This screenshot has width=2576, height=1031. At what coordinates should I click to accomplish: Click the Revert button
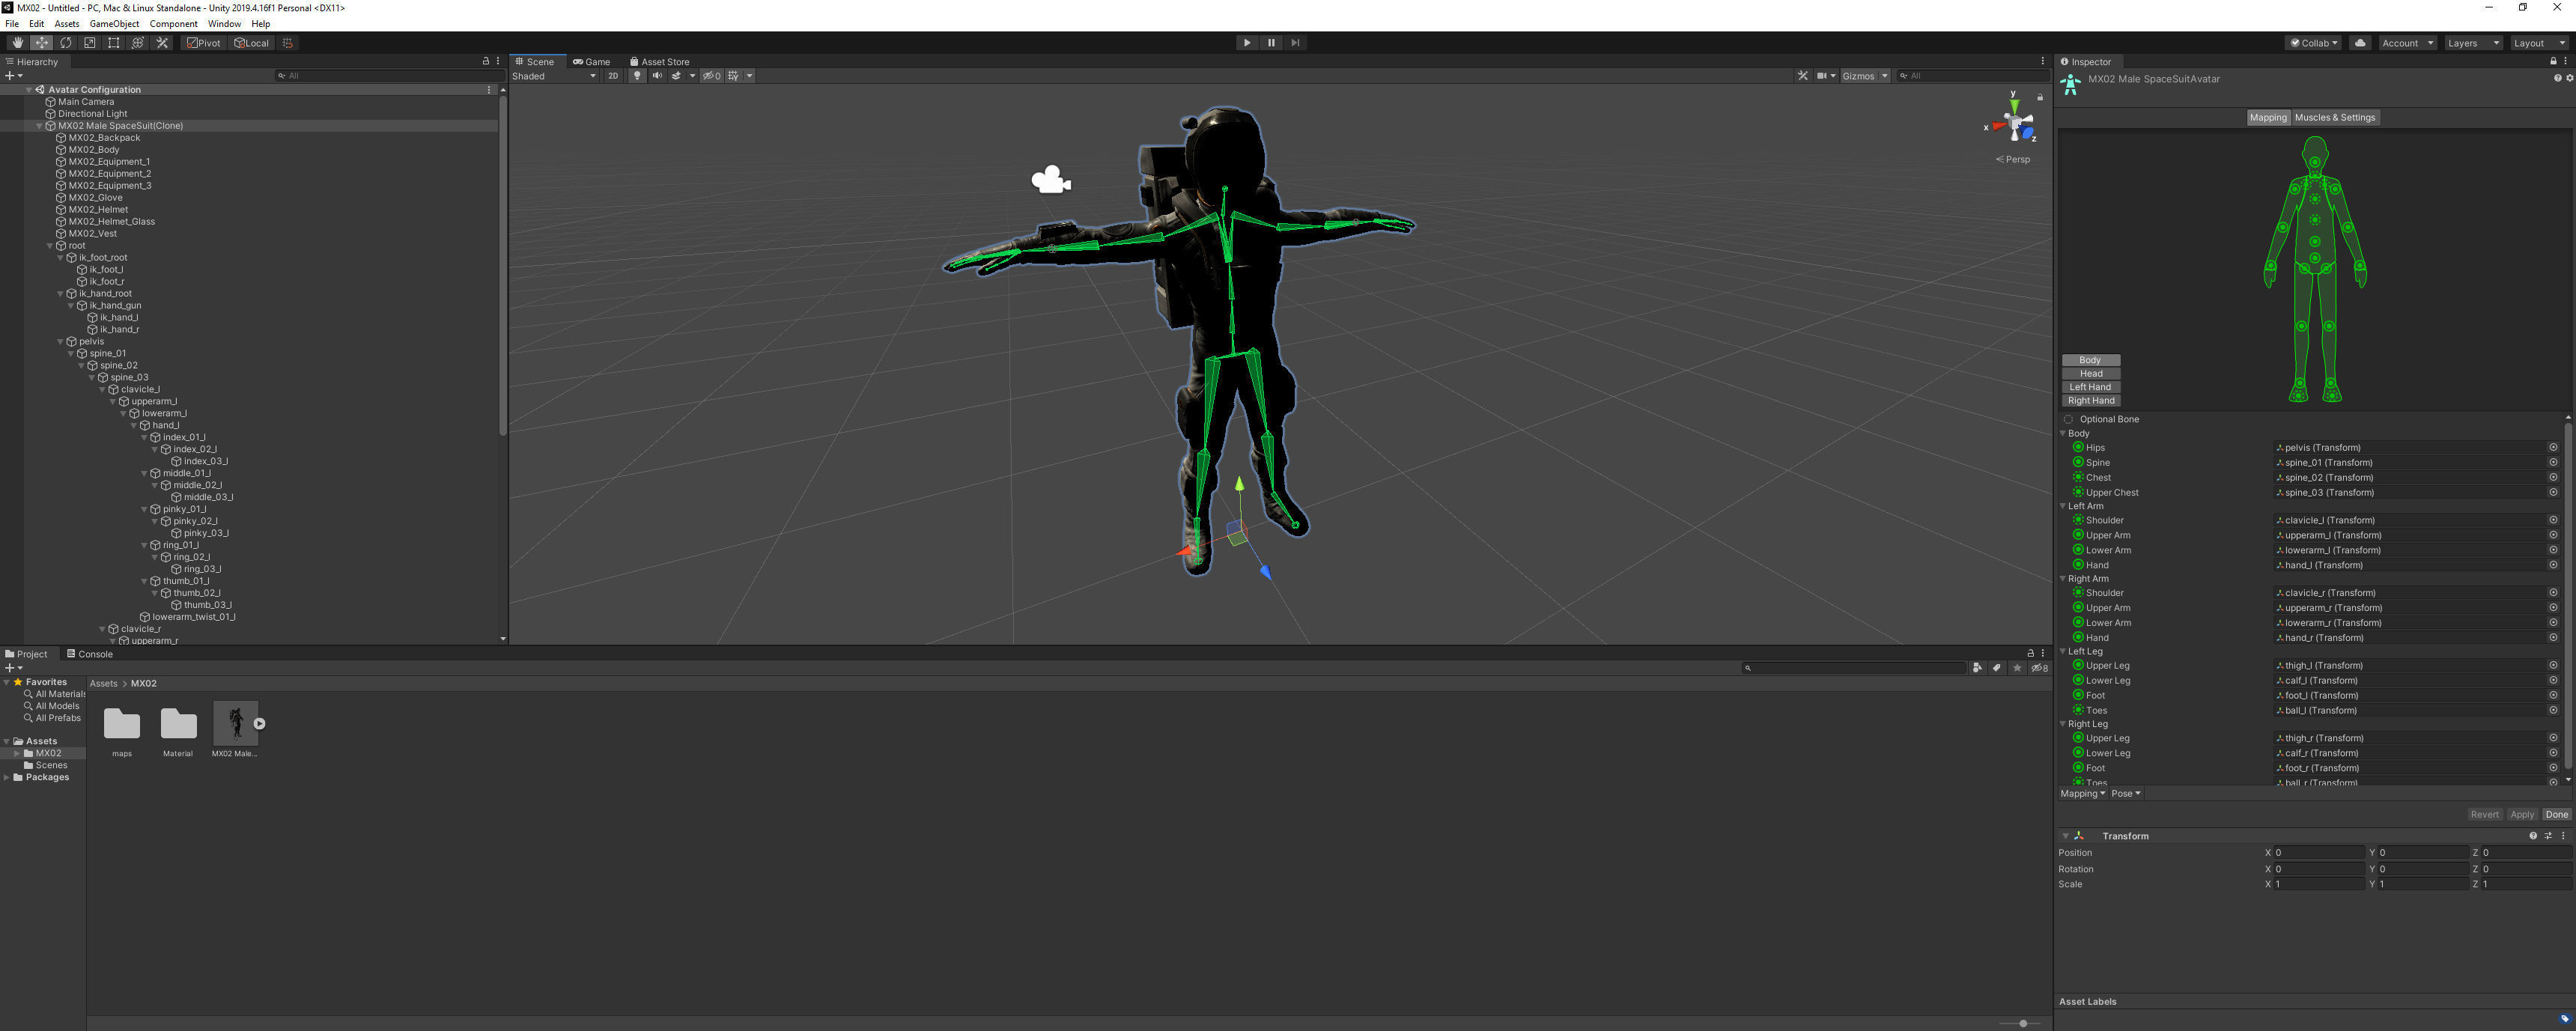click(2484, 815)
